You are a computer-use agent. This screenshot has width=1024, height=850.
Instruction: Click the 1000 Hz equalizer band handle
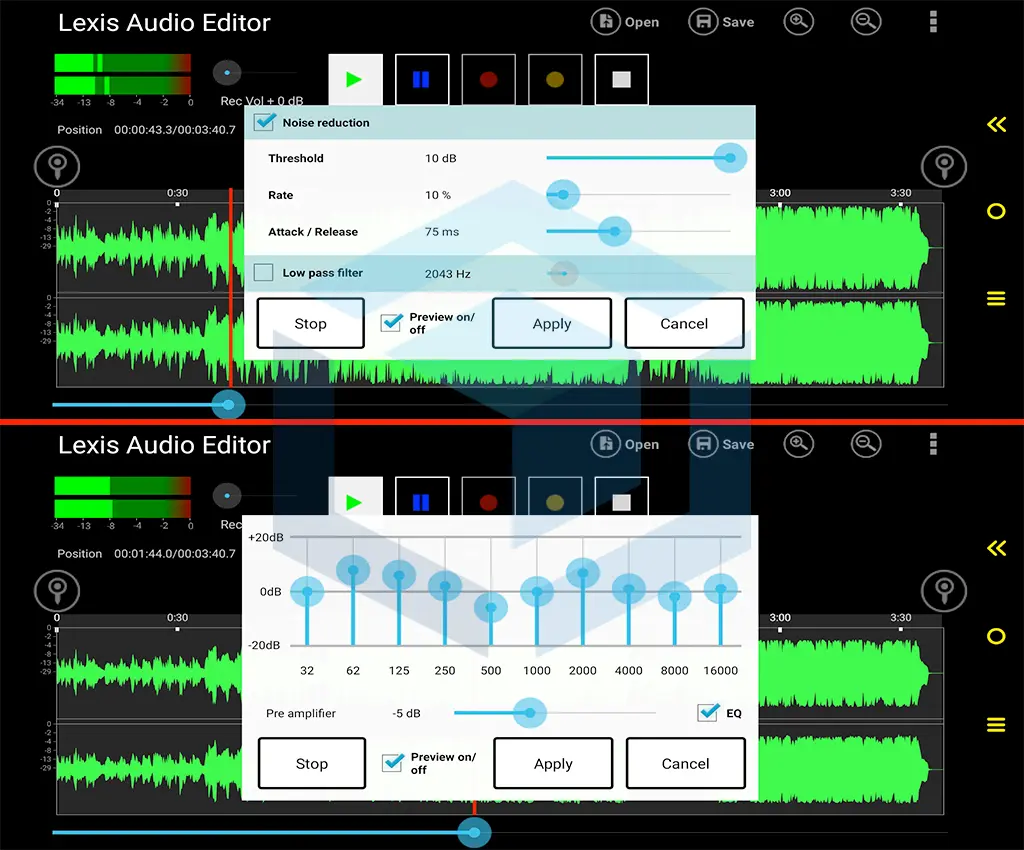click(537, 592)
